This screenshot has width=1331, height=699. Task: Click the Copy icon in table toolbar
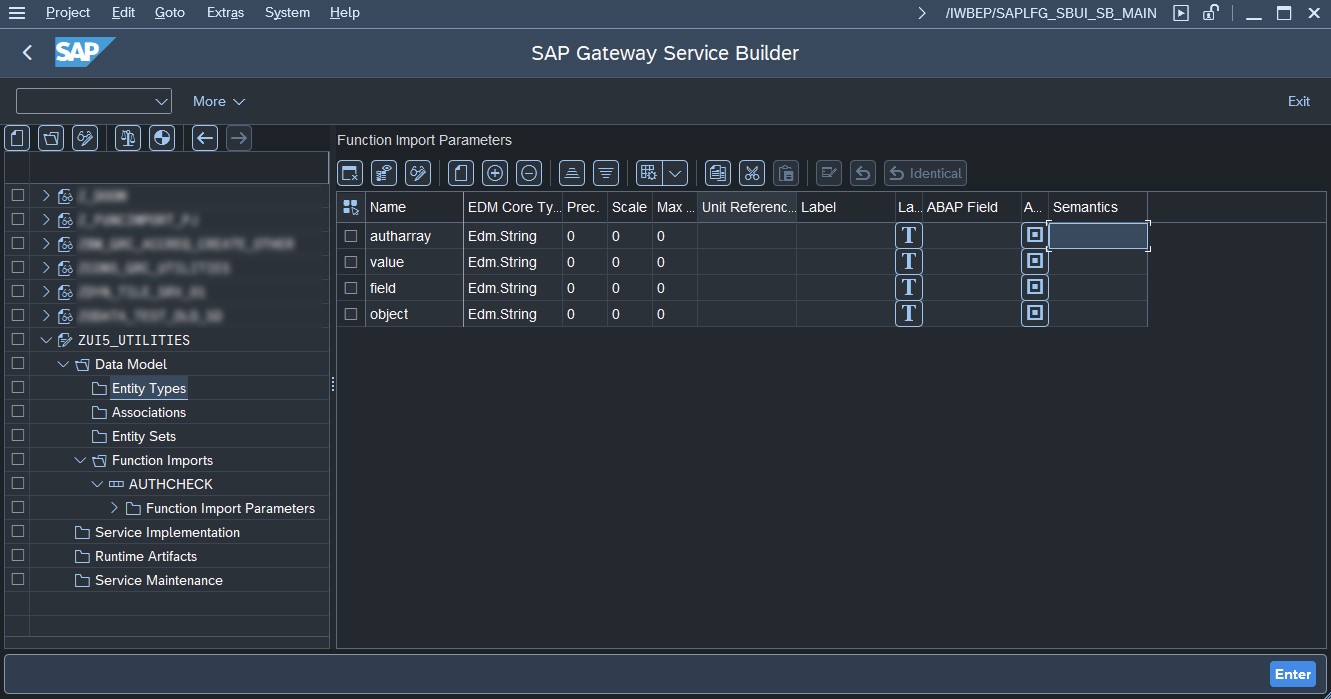pos(717,173)
